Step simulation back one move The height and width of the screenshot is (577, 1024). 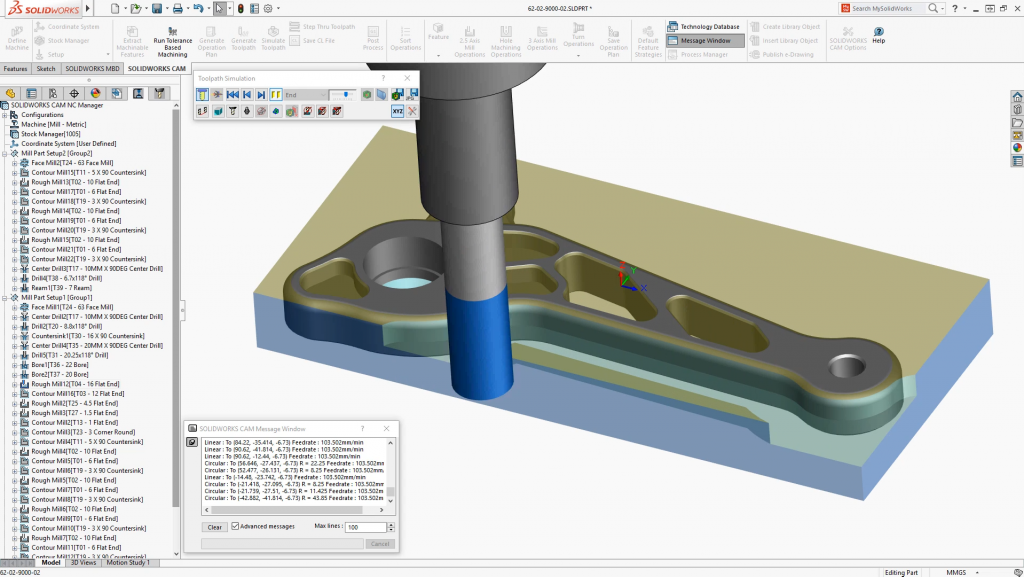[247, 95]
